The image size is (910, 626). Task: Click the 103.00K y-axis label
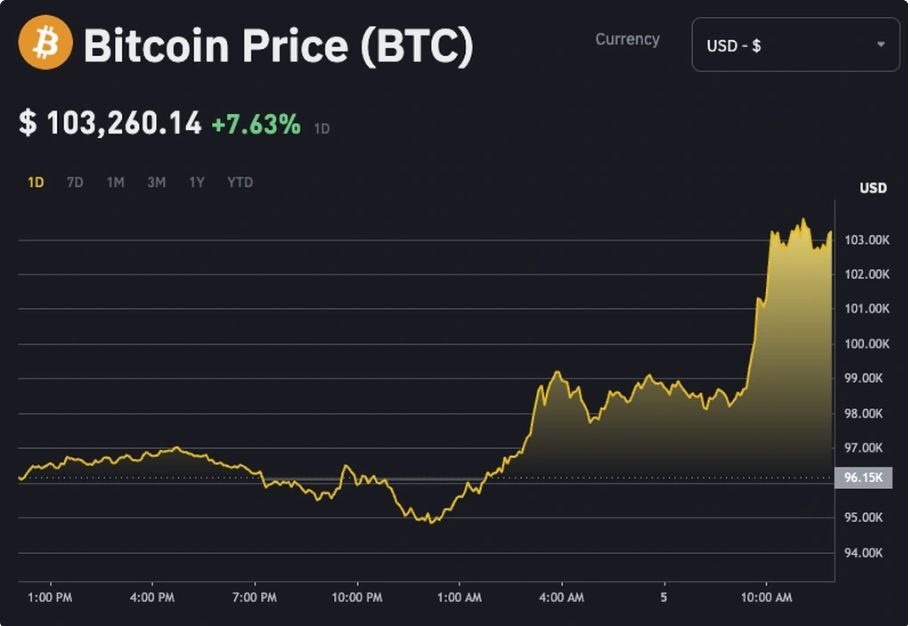tap(866, 240)
